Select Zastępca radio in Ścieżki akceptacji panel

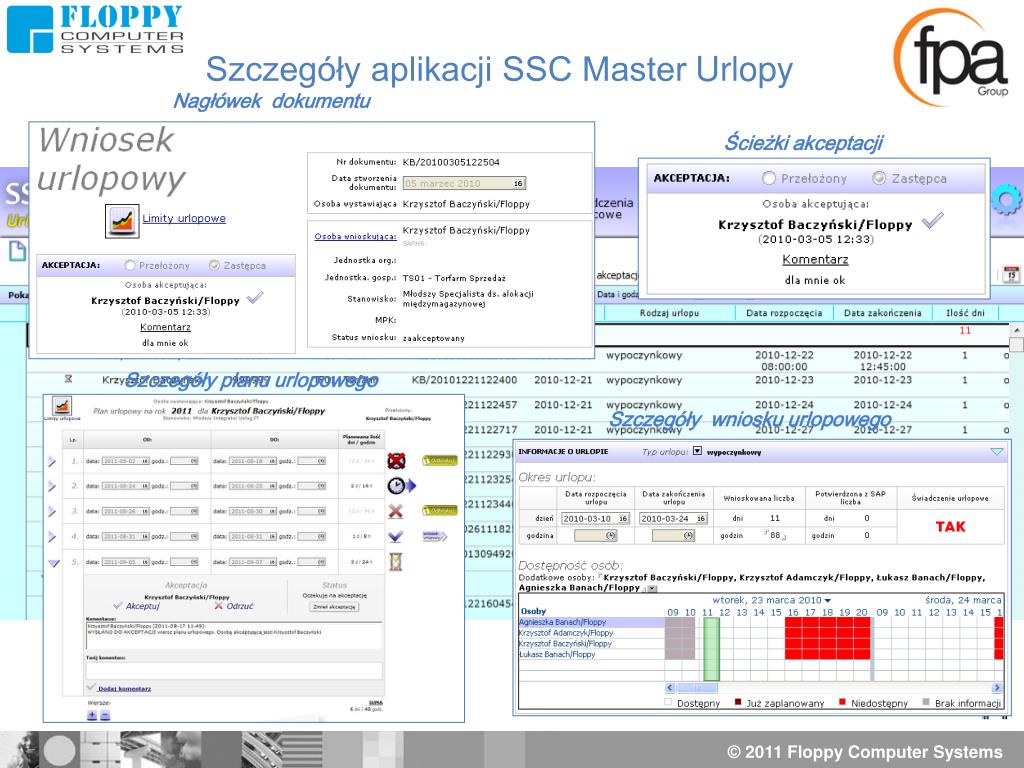(x=879, y=178)
